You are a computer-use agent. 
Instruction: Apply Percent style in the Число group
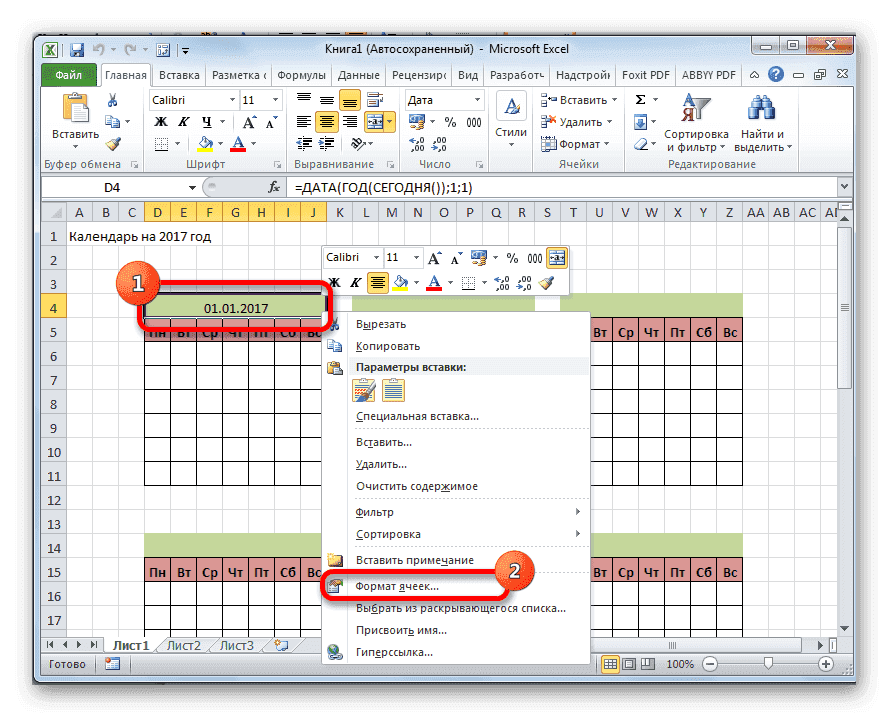click(448, 120)
